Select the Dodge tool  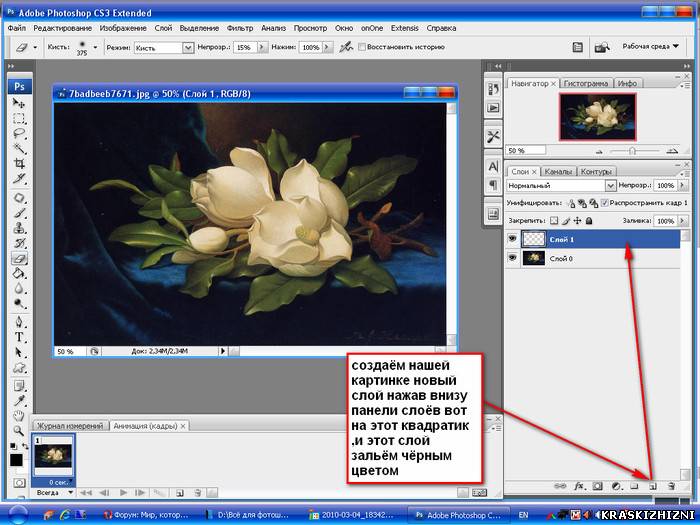tap(19, 304)
